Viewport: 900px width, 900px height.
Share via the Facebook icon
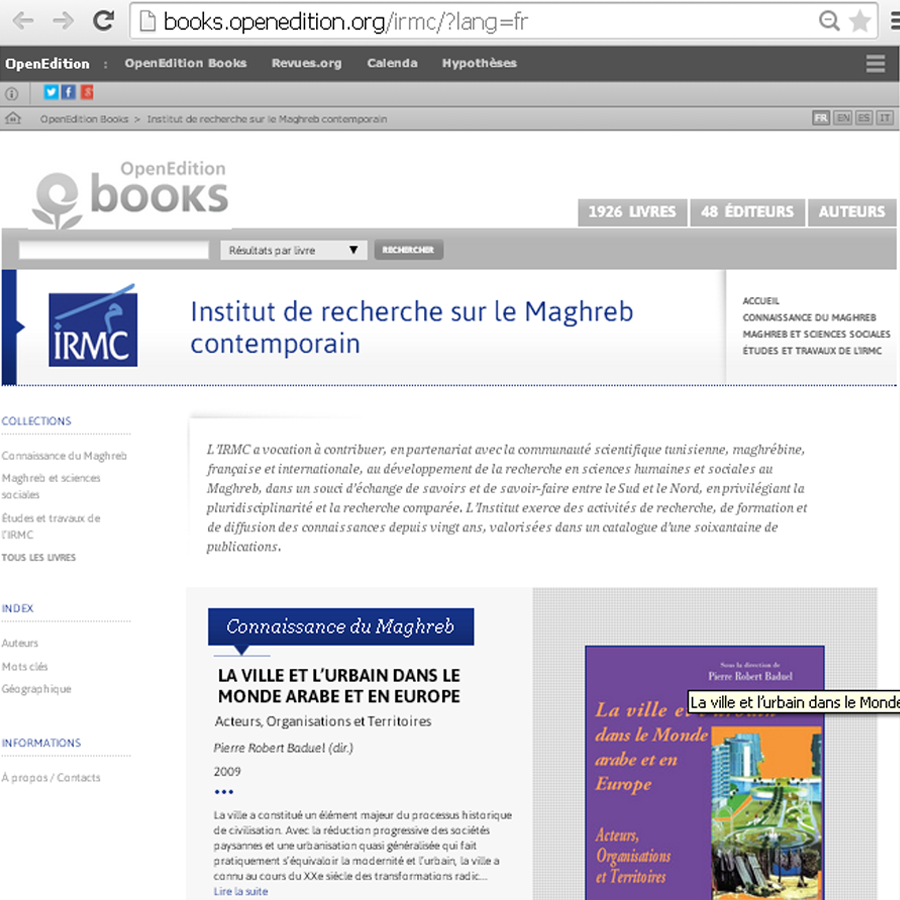point(69,92)
